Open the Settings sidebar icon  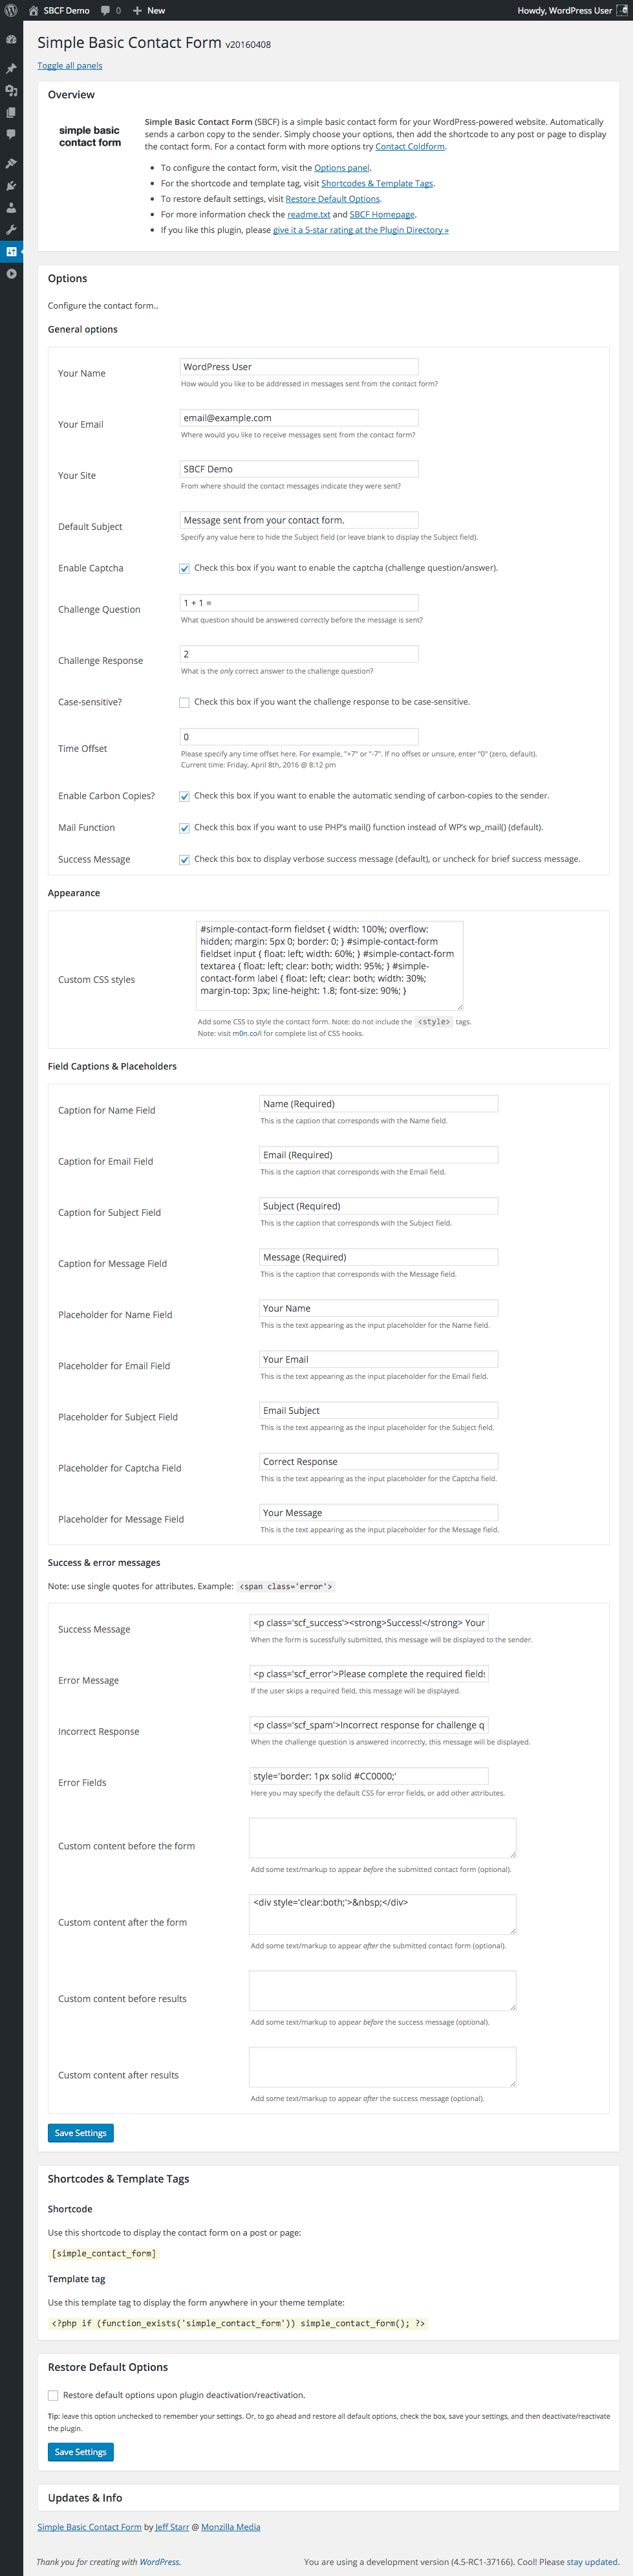(11, 251)
